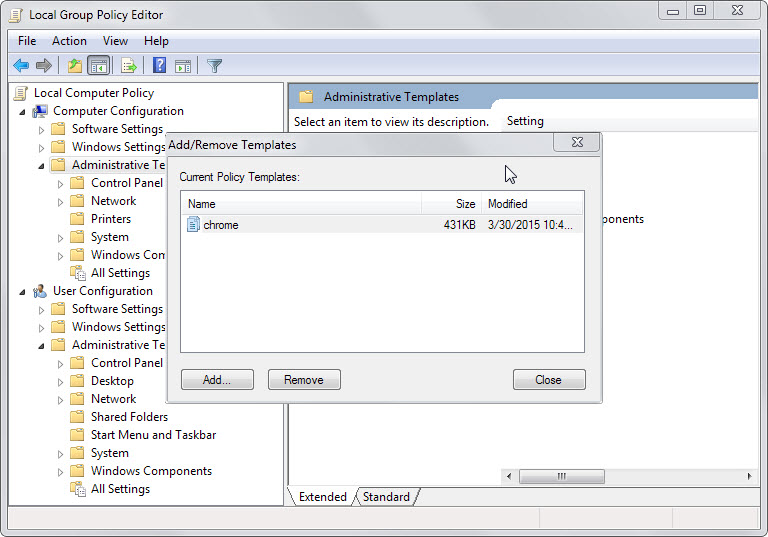
Task: Expand Windows Components under User Configuration
Action: 61,472
